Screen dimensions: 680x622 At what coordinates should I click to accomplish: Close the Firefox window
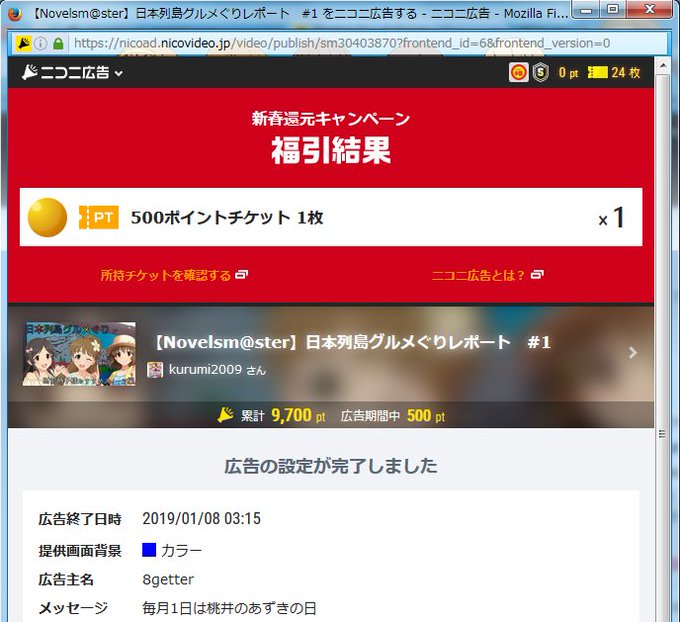click(649, 10)
